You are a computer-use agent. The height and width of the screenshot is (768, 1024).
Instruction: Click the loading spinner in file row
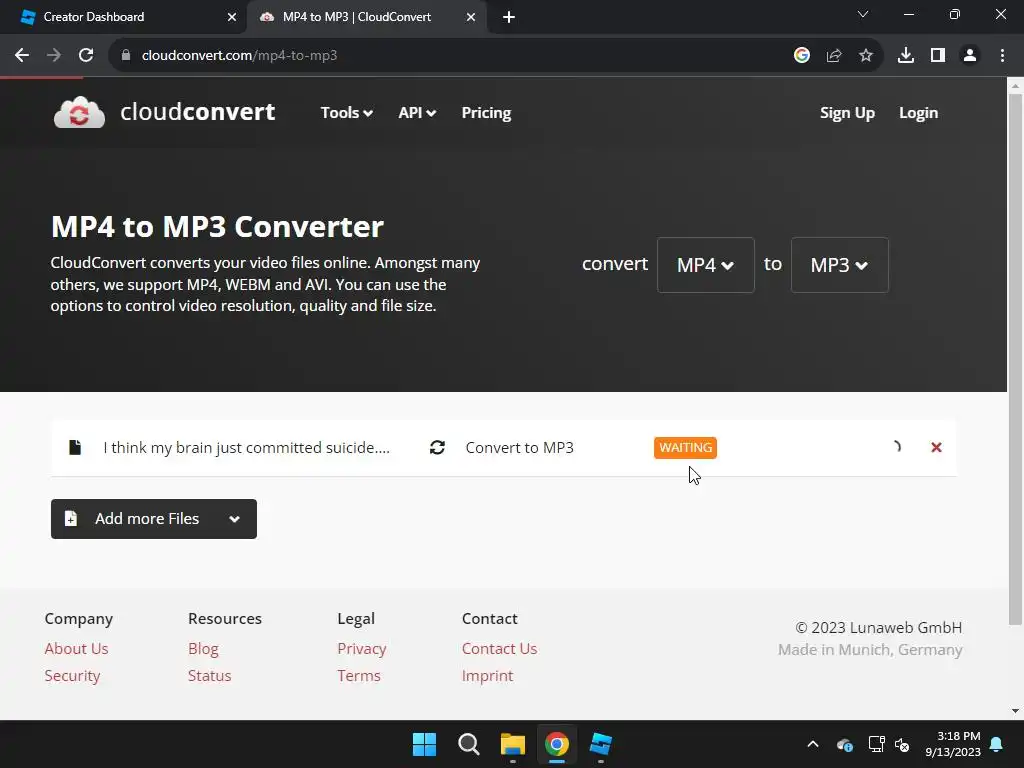896,447
